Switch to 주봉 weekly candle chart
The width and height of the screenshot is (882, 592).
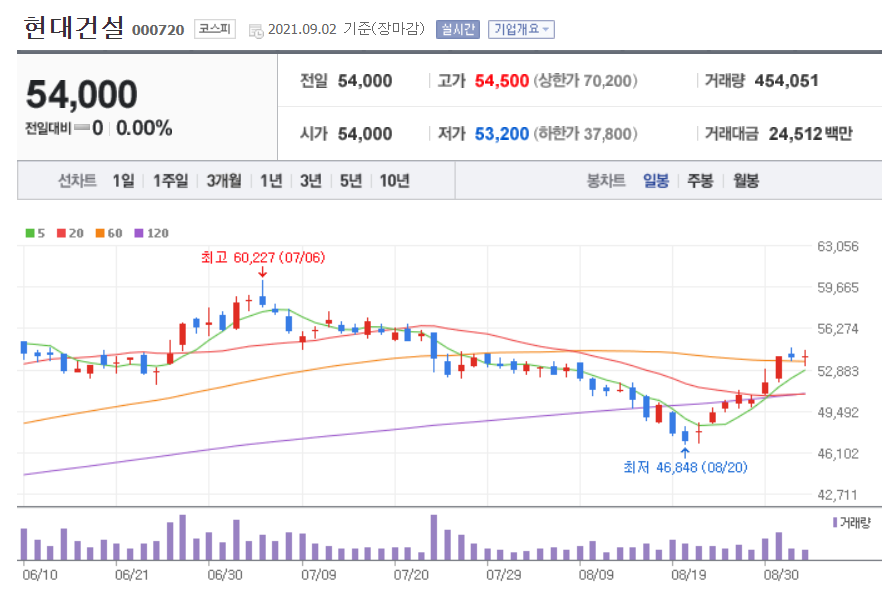tap(700, 181)
